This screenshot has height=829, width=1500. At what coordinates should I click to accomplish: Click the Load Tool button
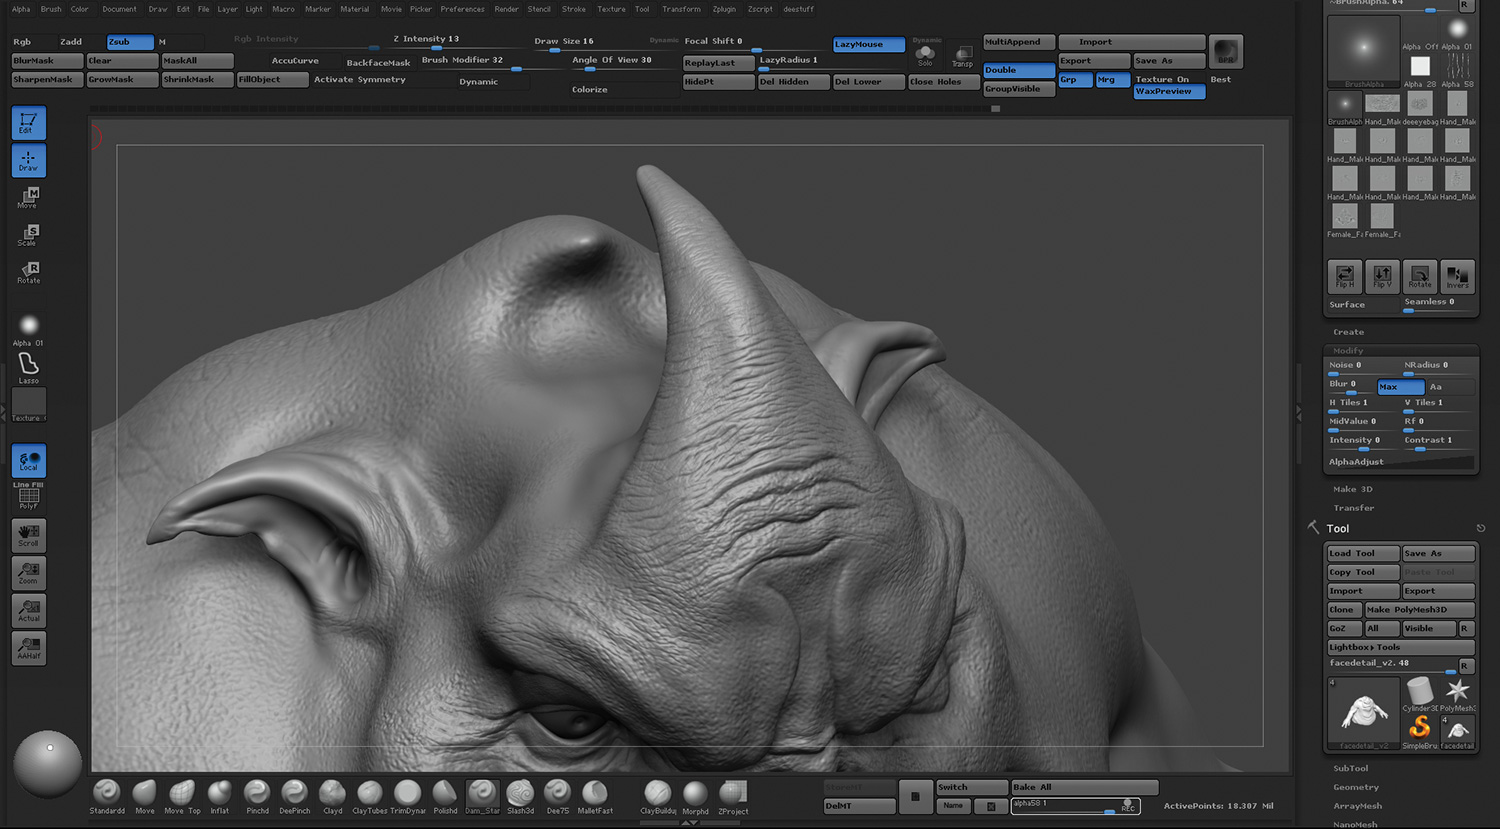1362,553
